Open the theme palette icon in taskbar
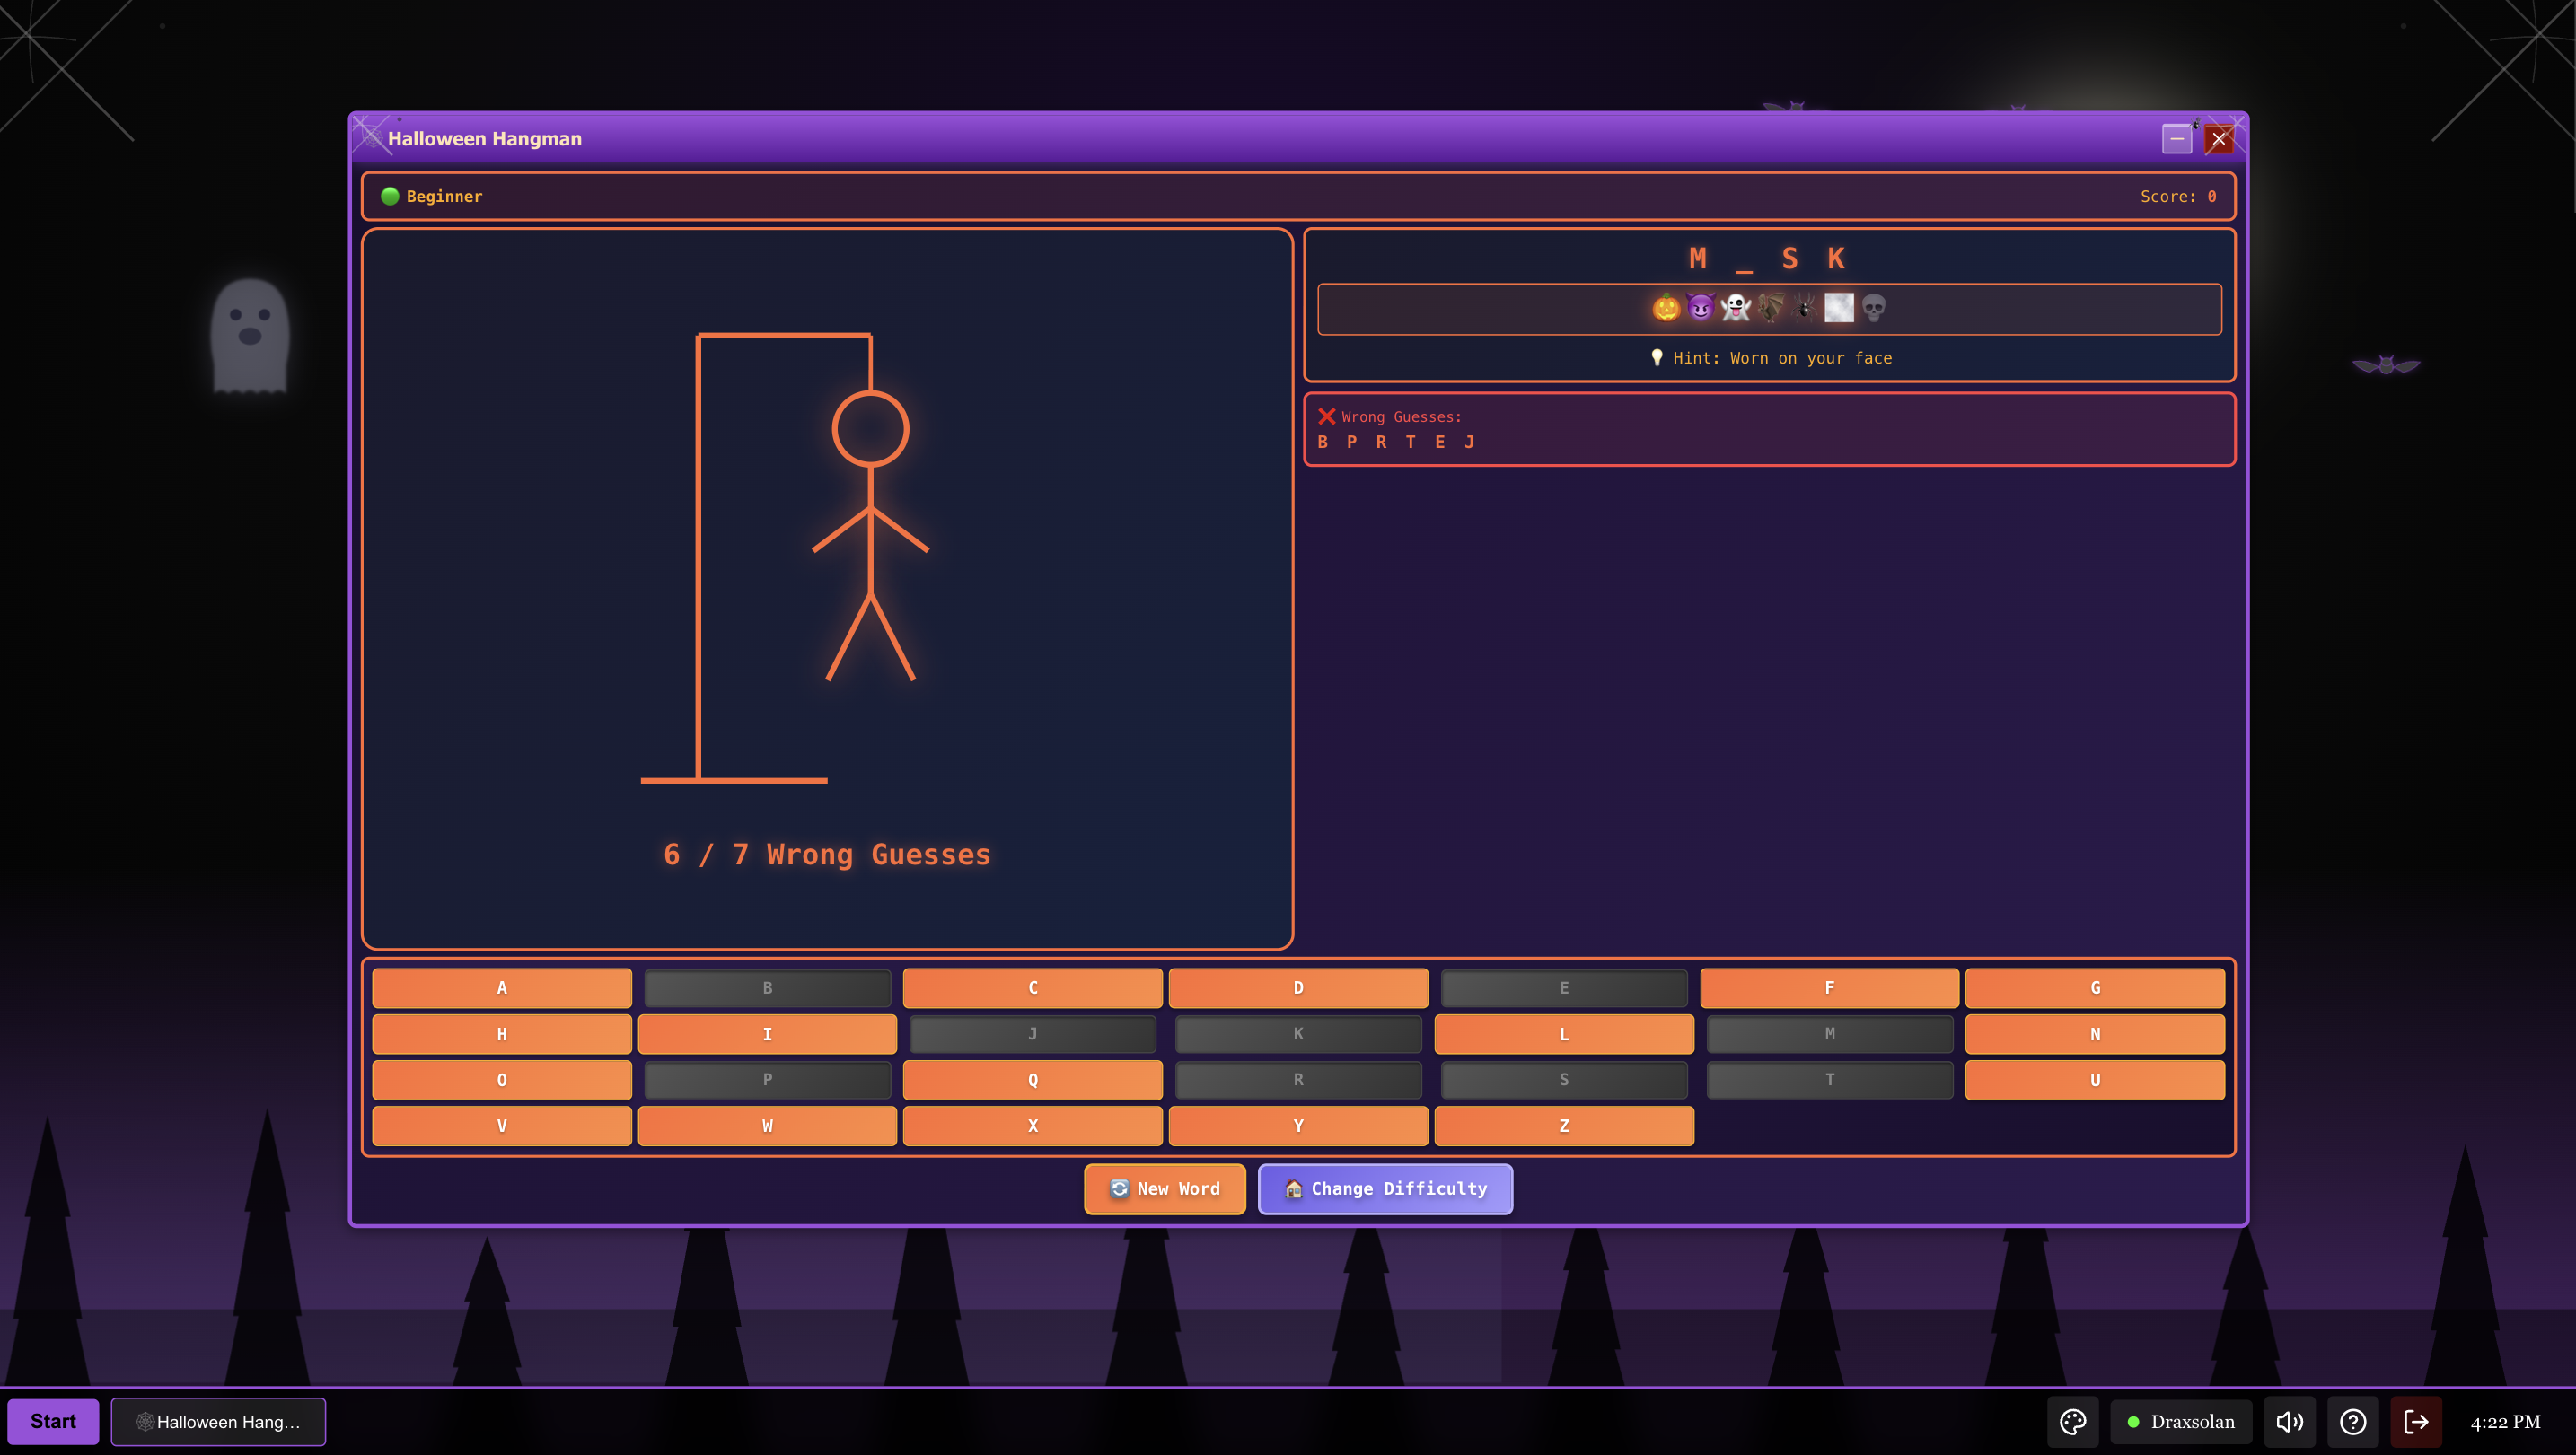The image size is (2576, 1455). click(x=2072, y=1421)
